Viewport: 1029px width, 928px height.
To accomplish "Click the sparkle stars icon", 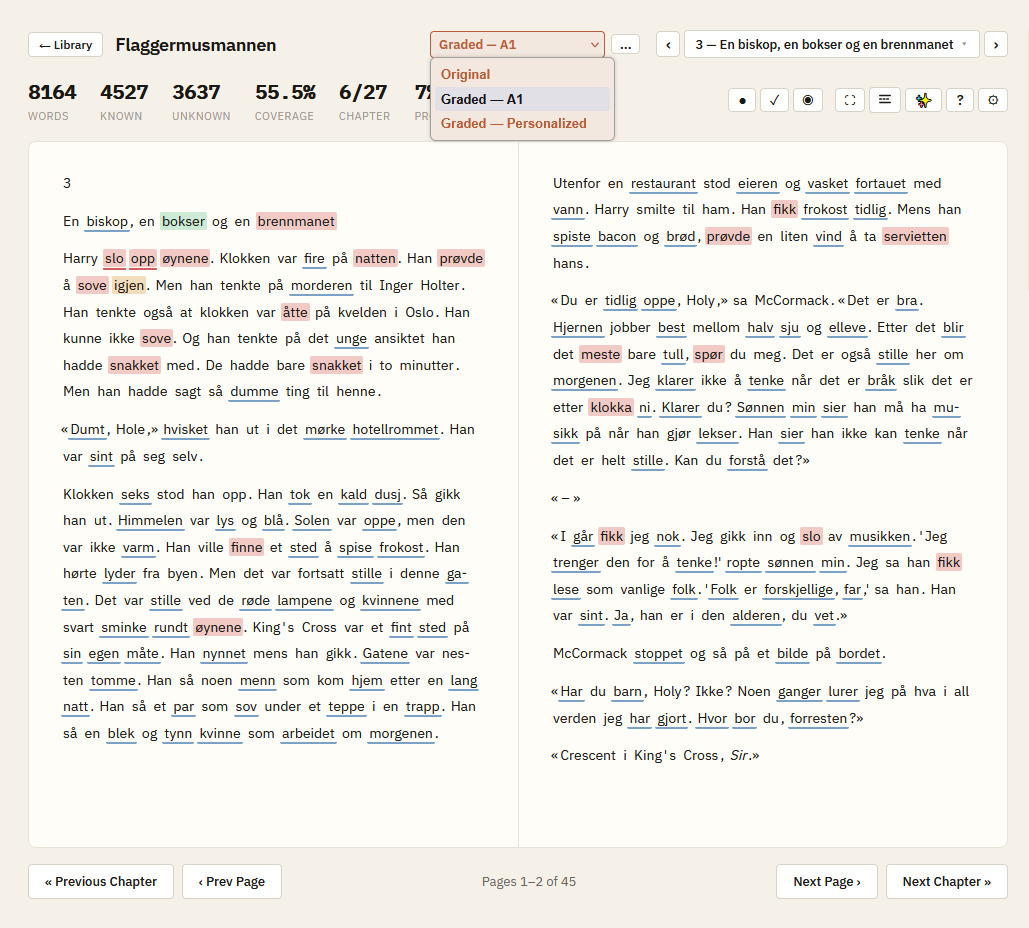I will pos(923,100).
